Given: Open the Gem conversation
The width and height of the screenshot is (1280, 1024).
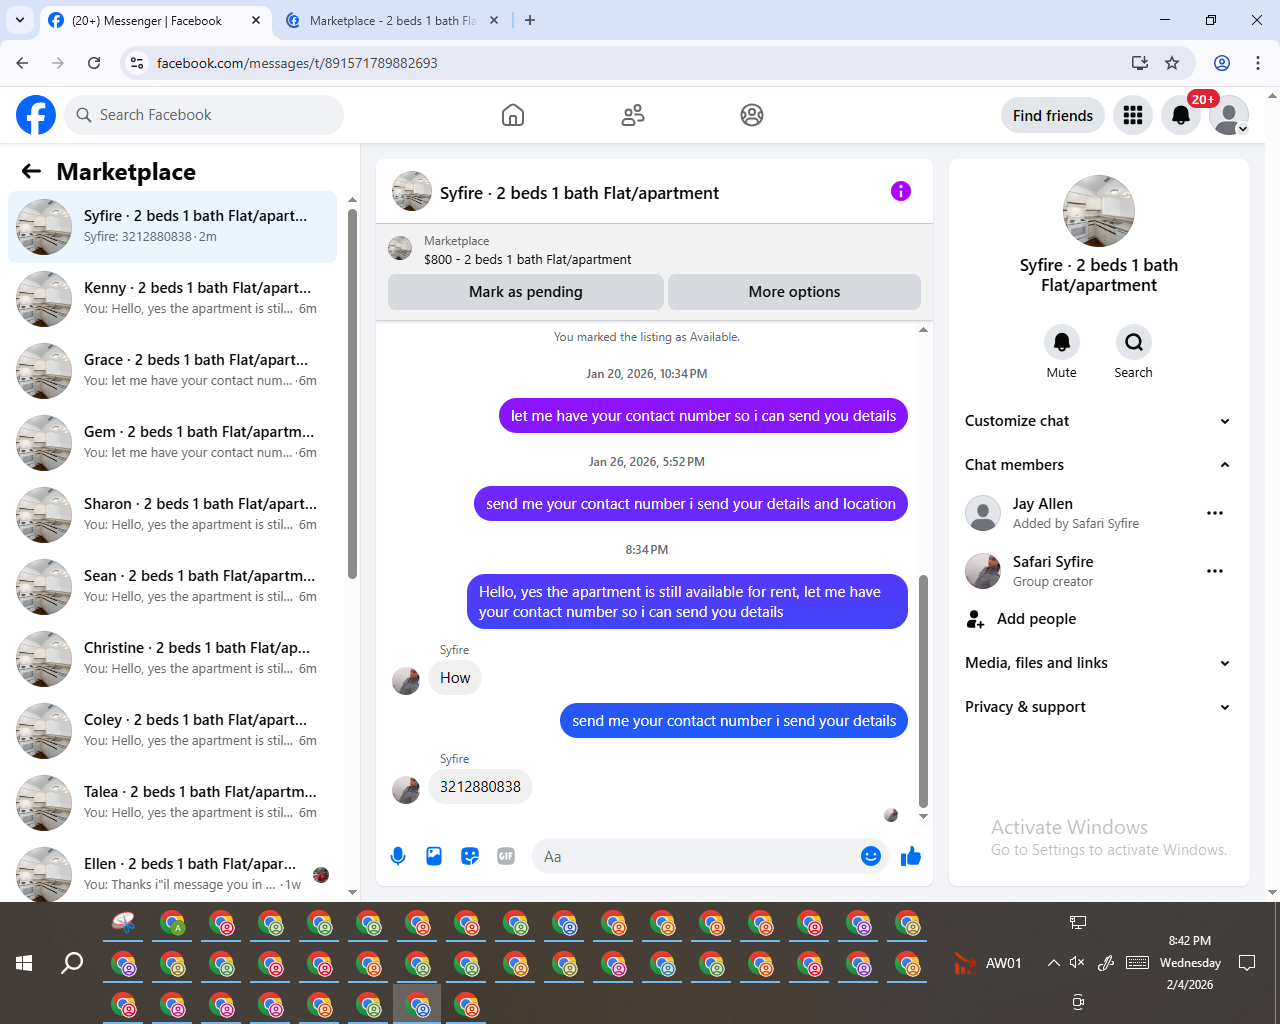Looking at the screenshot, I should coord(172,443).
